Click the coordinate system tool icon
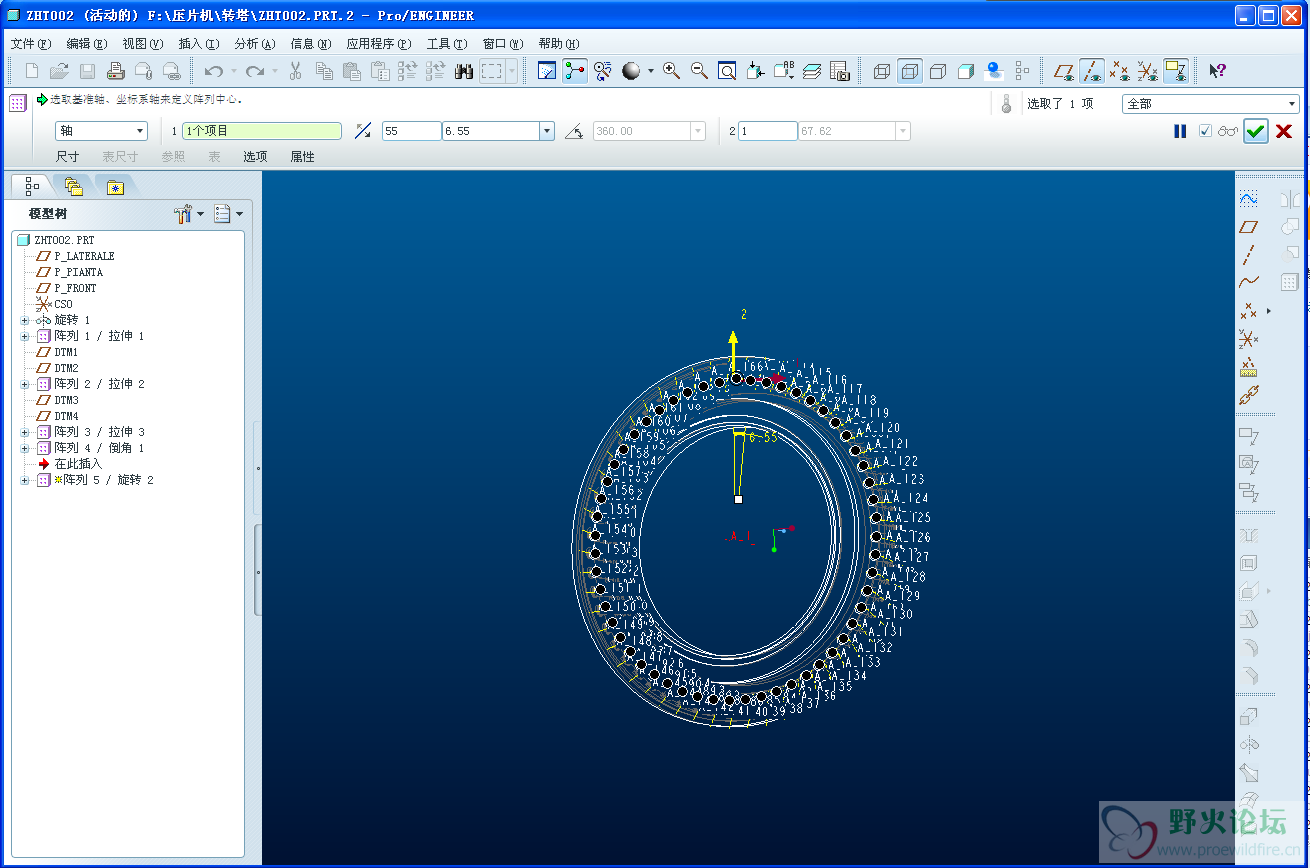Image resolution: width=1310 pixels, height=868 pixels. tap(1248, 339)
